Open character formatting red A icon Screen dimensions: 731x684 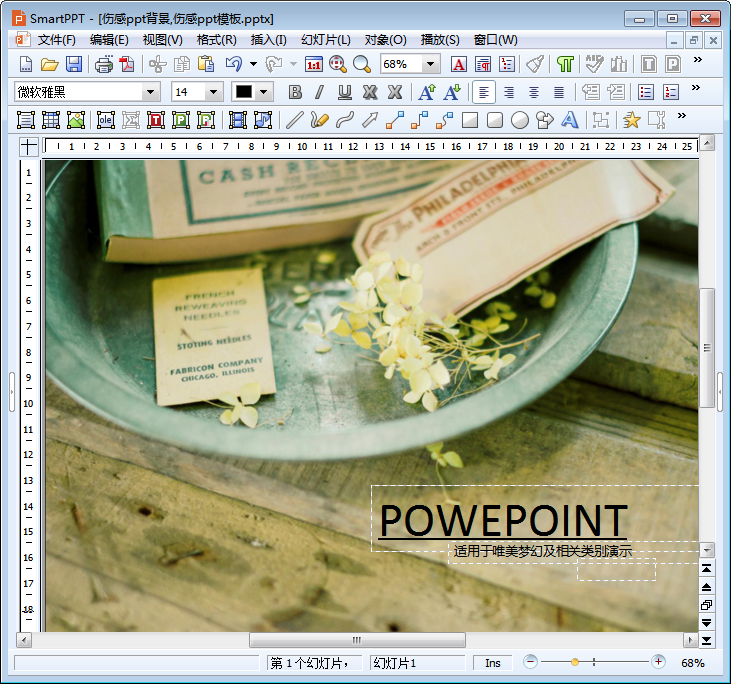tap(459, 64)
